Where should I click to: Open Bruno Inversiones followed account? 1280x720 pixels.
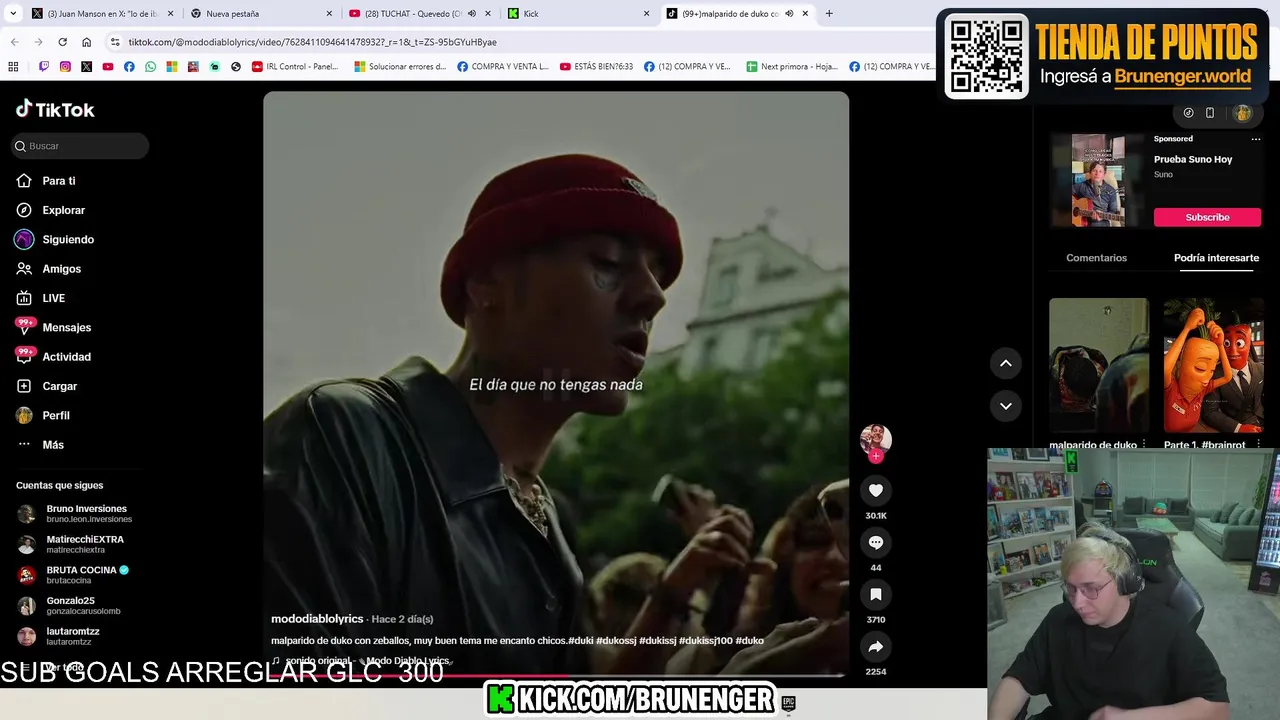point(73,514)
